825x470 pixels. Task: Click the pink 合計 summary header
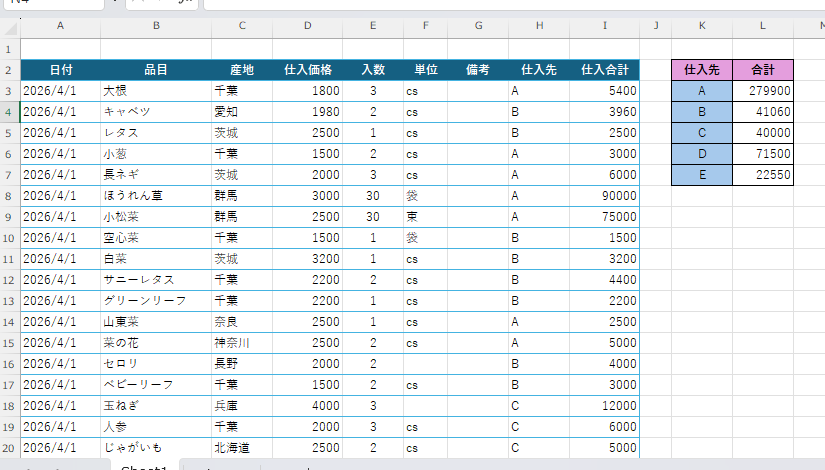point(762,70)
